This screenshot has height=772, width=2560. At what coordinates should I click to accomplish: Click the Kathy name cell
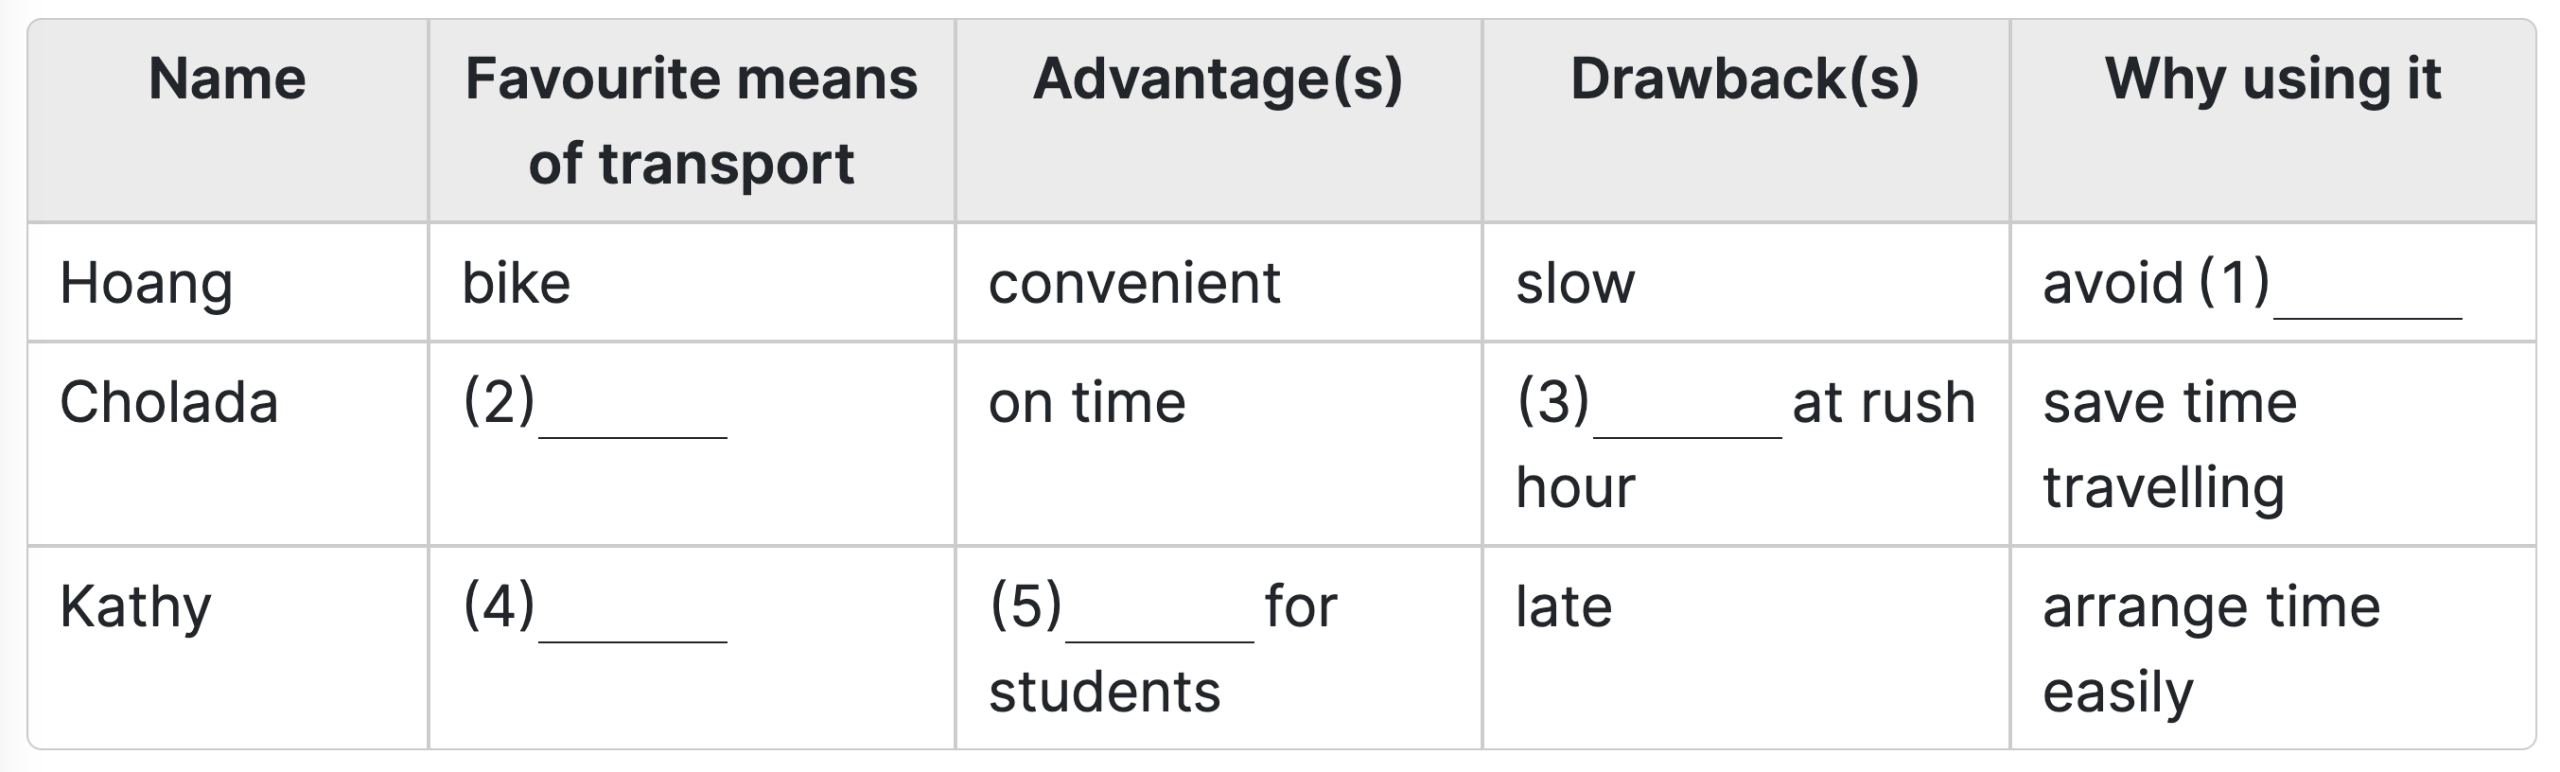coord(136,607)
